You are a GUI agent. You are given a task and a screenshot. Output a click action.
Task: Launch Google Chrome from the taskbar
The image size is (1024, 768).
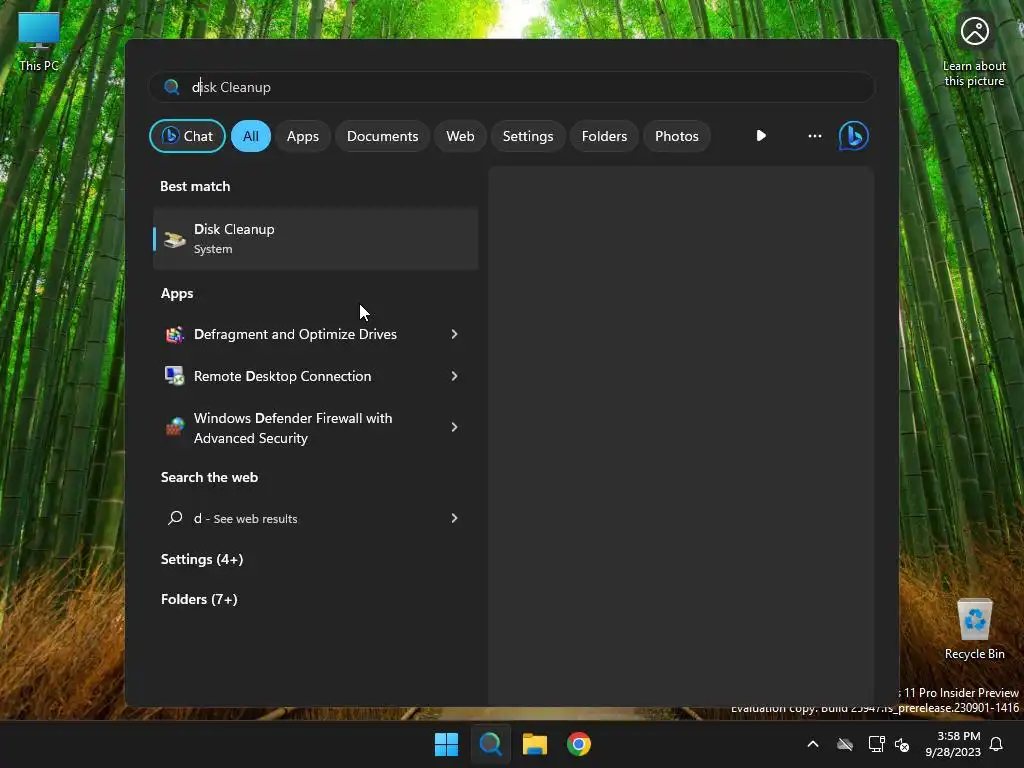tap(579, 744)
